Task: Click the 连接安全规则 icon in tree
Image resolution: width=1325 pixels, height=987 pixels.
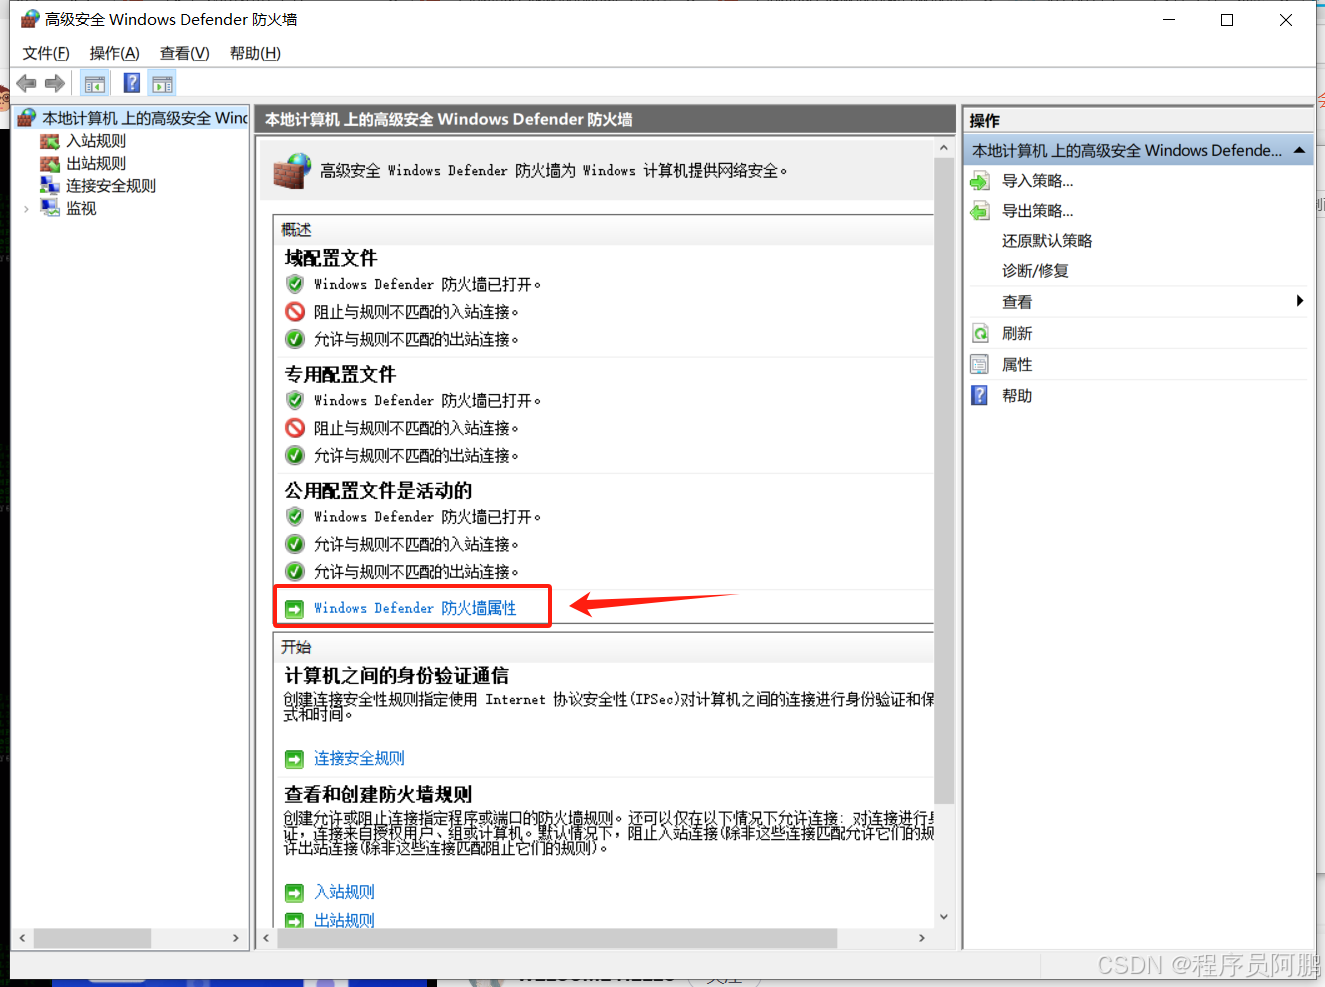Action: (50, 185)
